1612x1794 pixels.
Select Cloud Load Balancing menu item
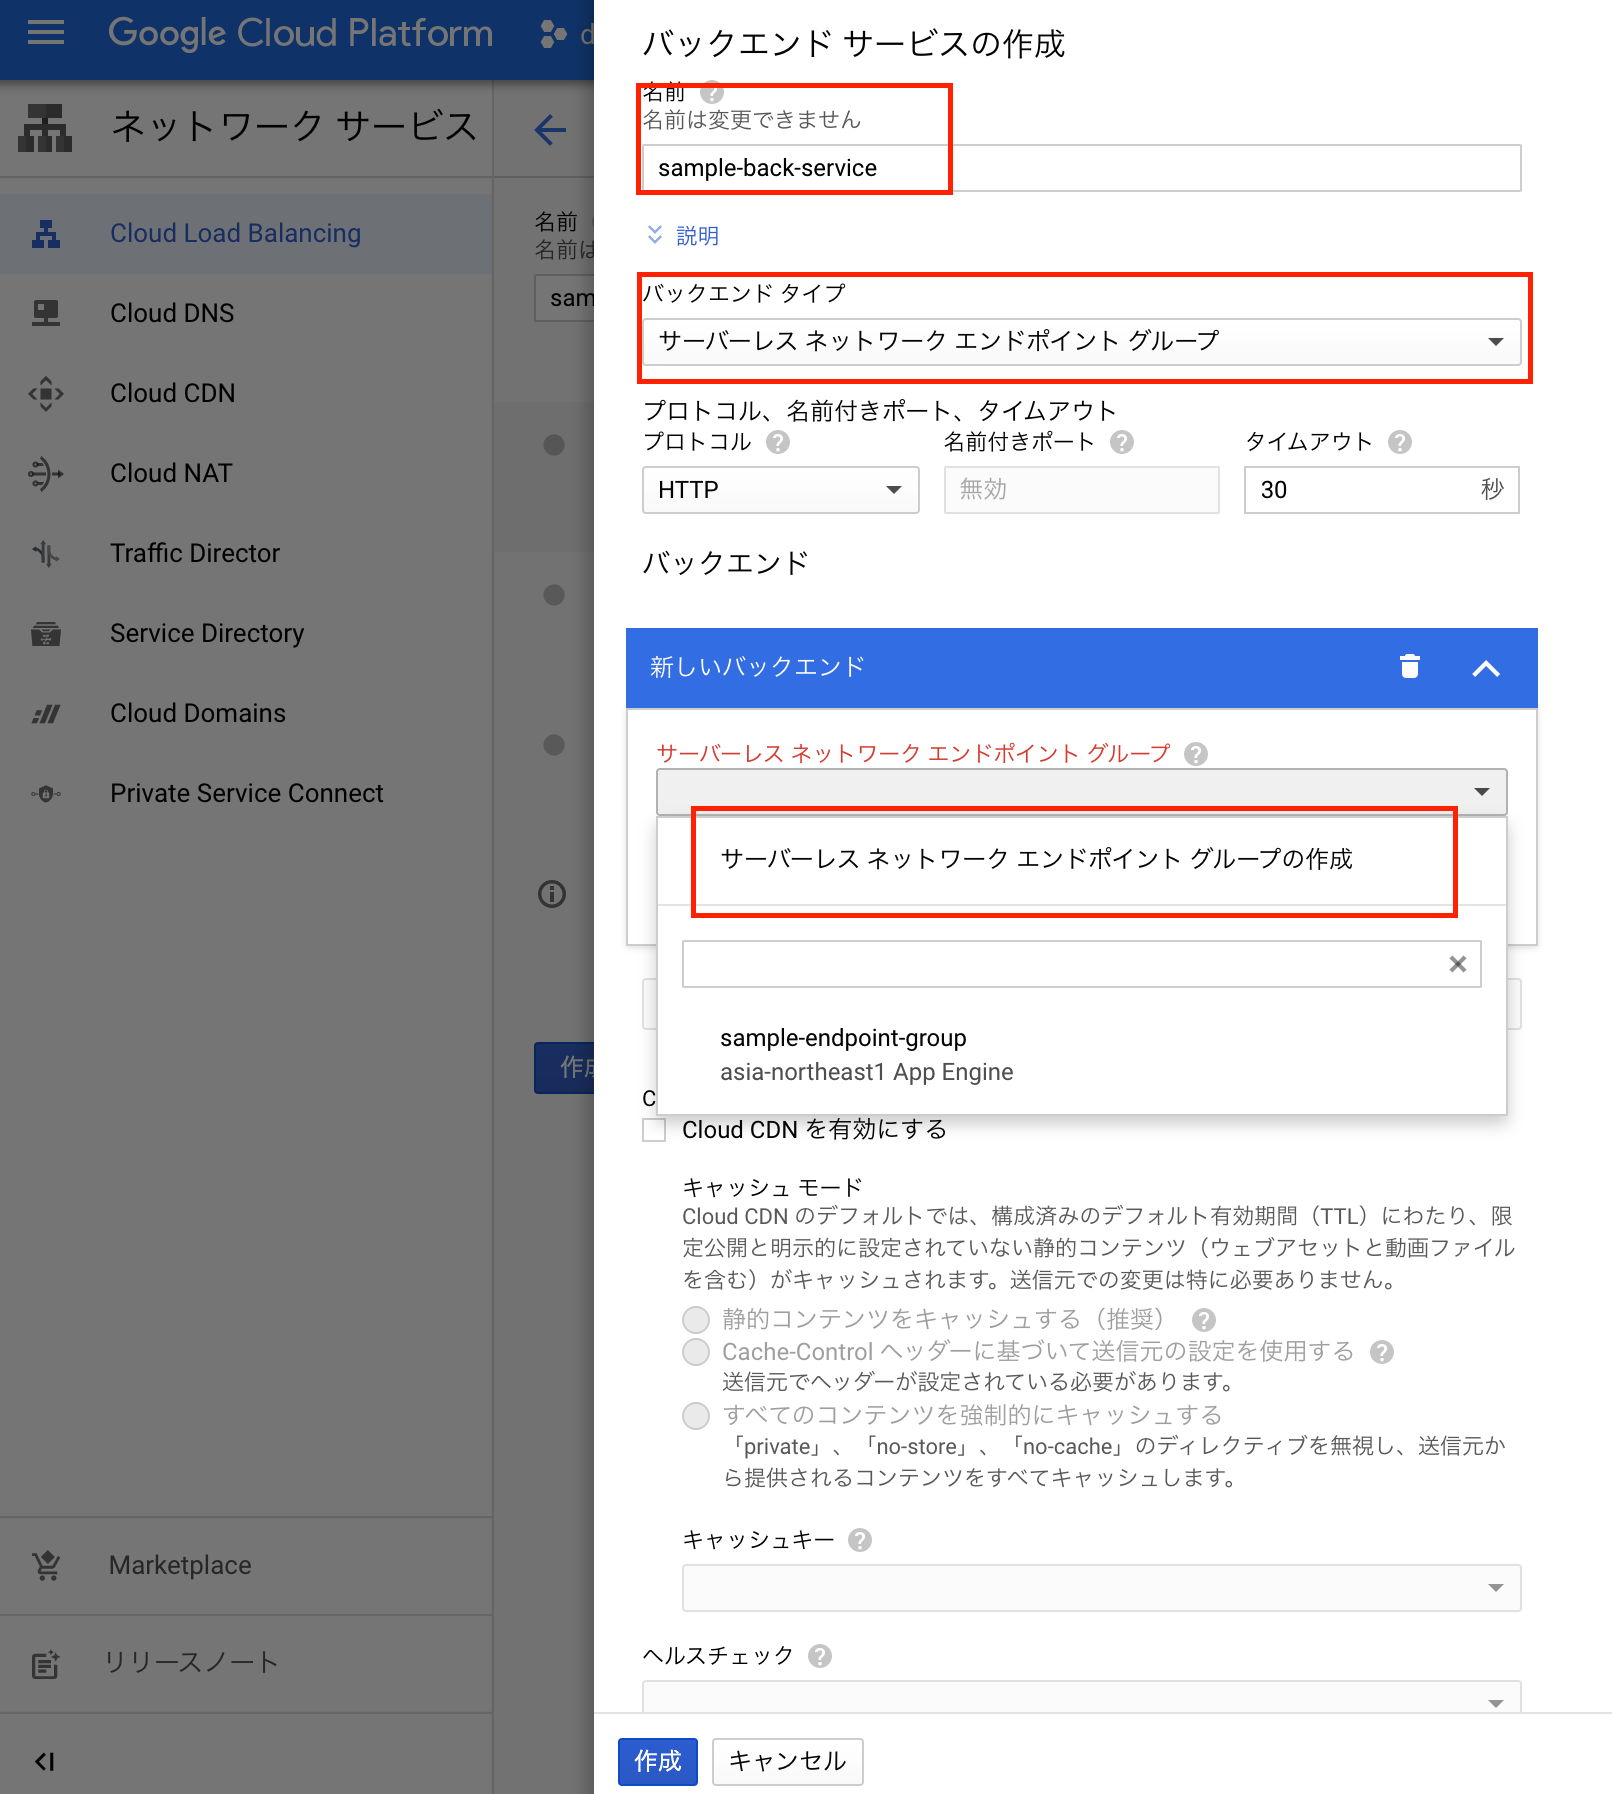(x=246, y=234)
